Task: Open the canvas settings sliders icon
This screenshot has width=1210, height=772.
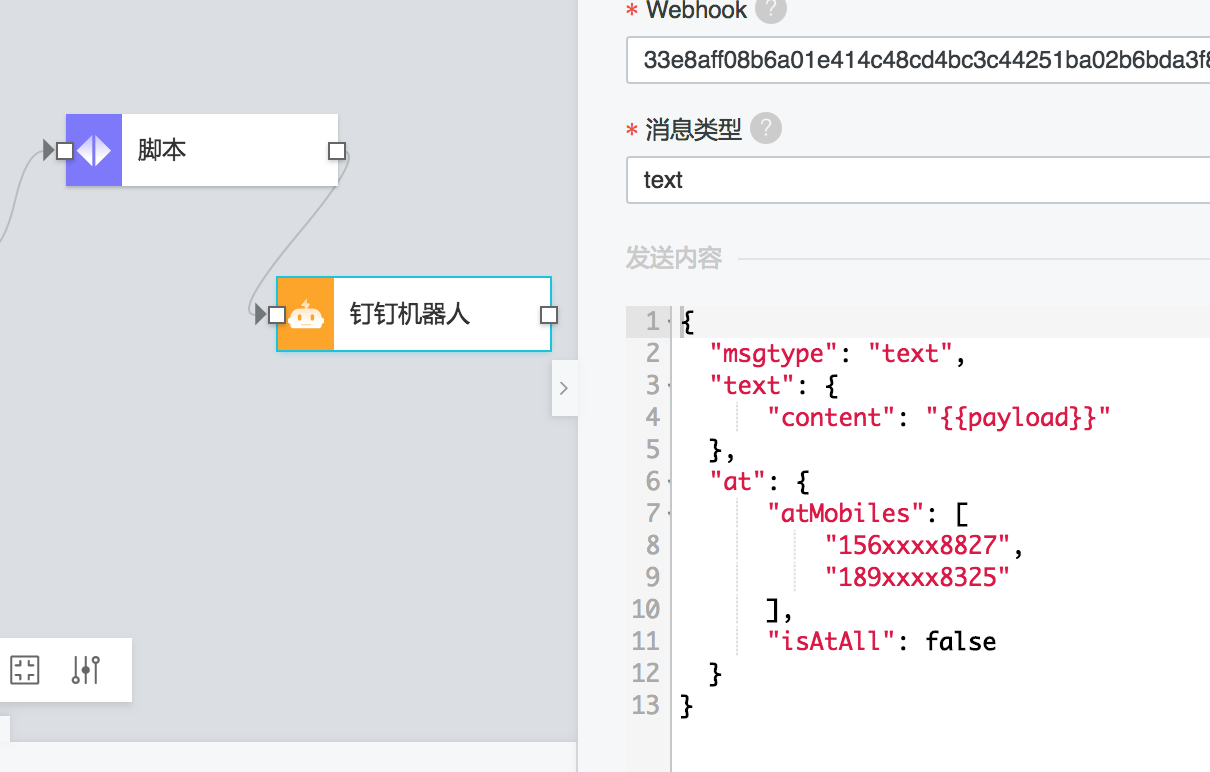Action: point(86,670)
